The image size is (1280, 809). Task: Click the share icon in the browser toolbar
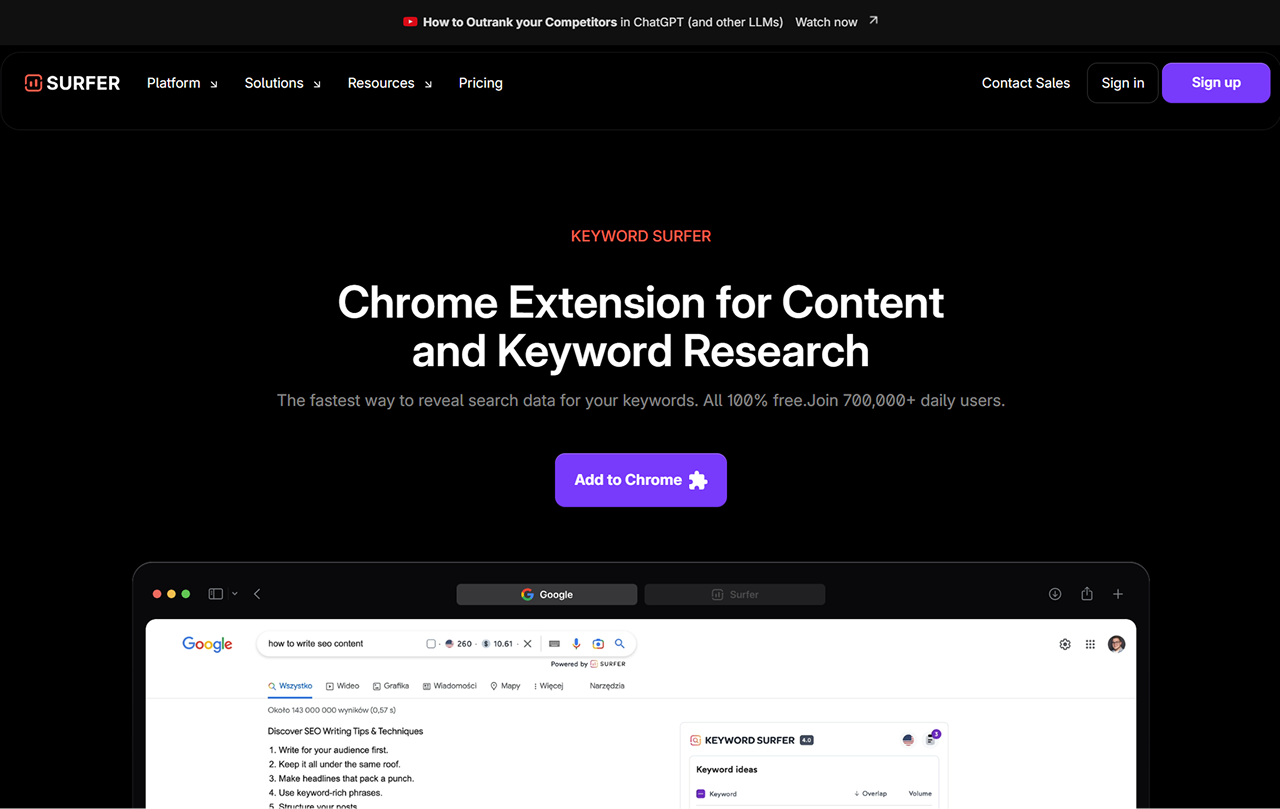click(x=1087, y=594)
